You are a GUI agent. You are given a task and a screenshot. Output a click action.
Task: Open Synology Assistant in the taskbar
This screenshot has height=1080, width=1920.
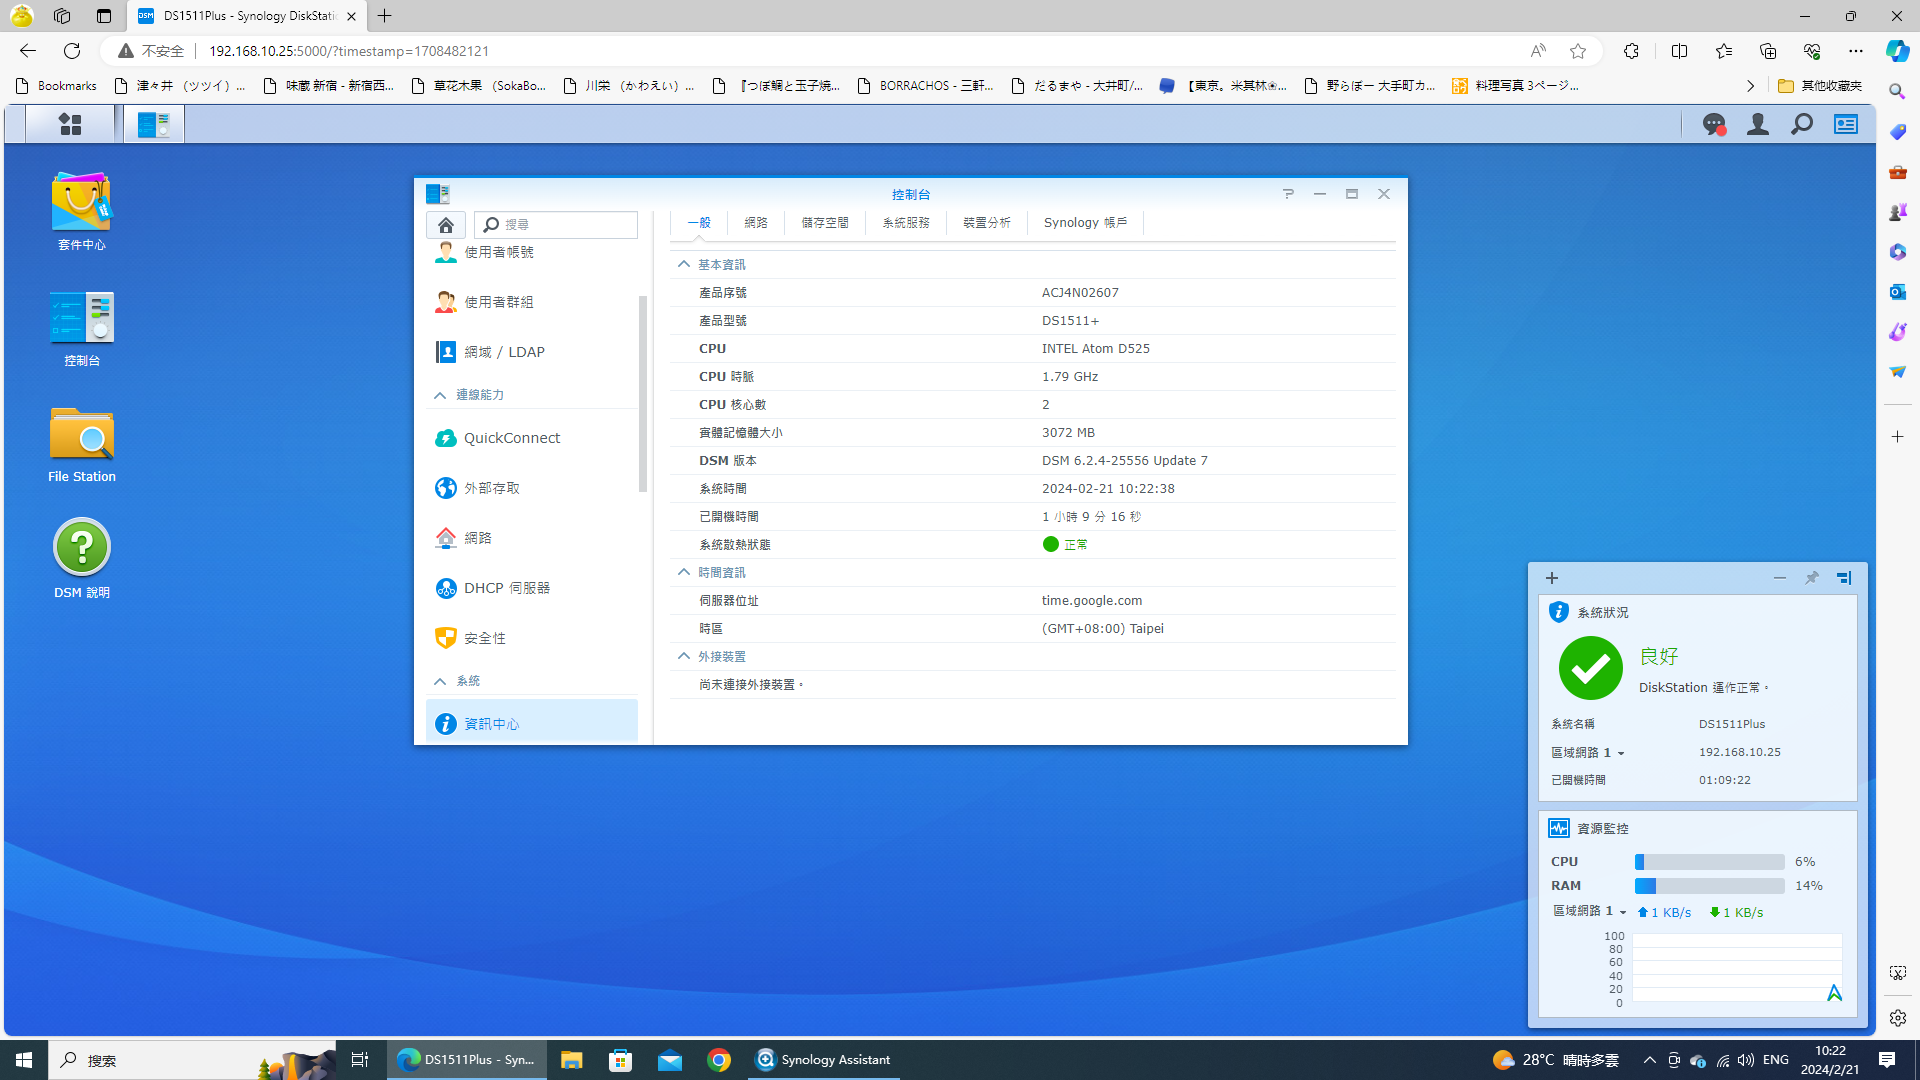coord(824,1060)
